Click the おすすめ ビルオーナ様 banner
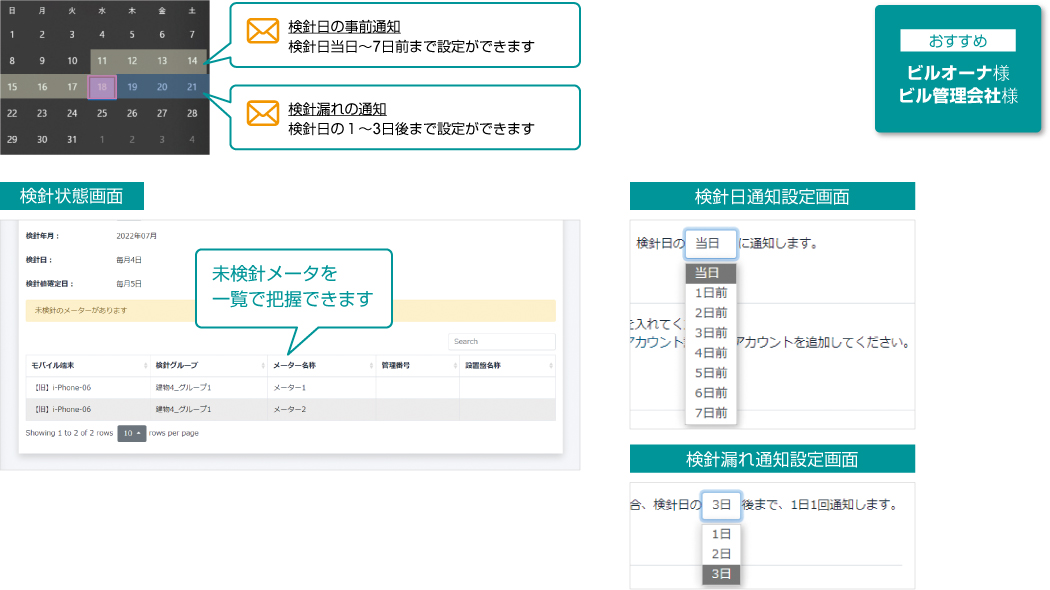 (x=958, y=69)
